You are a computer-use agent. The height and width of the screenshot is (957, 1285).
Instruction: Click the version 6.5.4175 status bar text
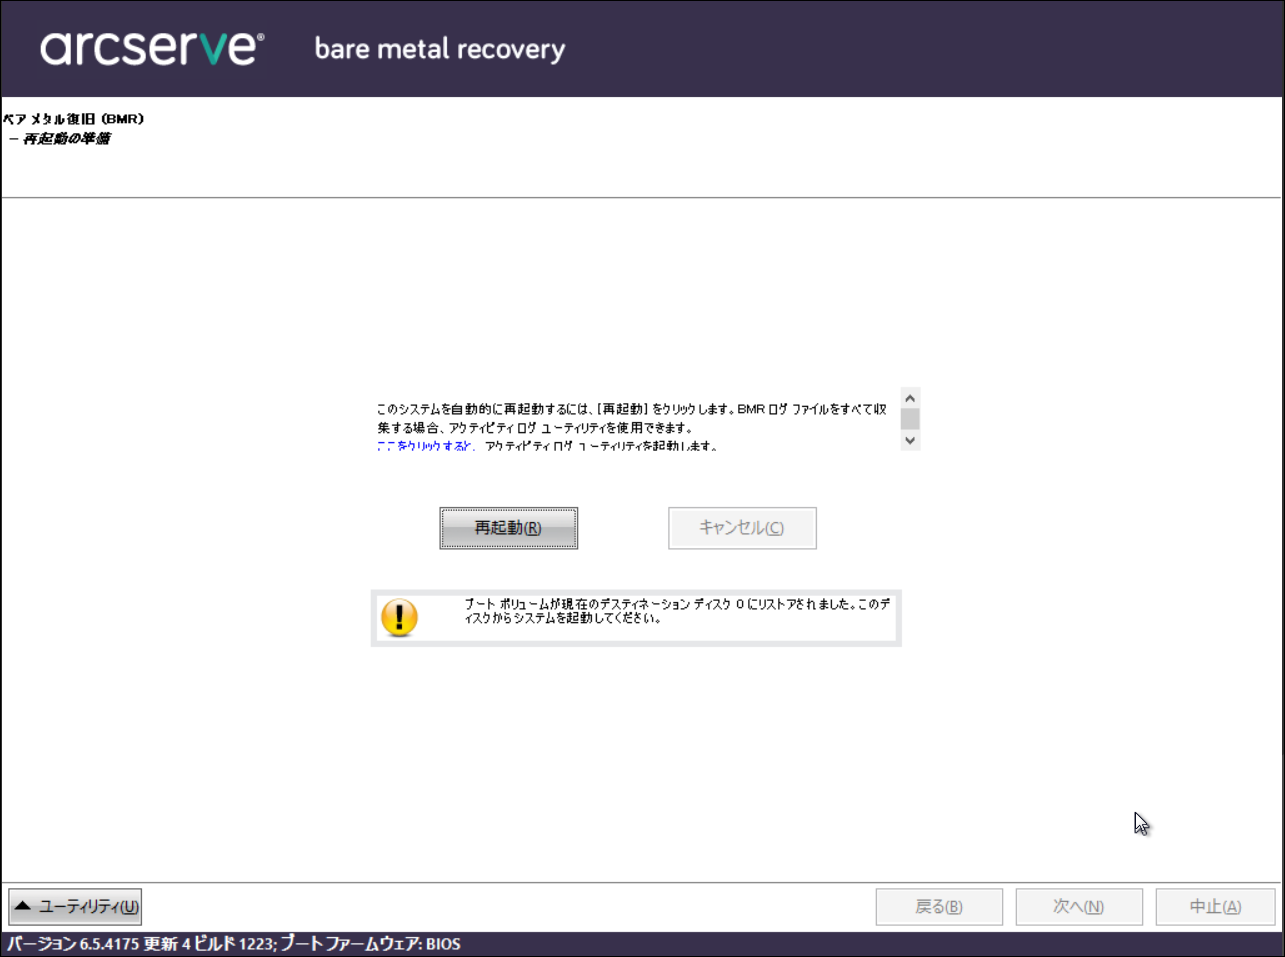tap(234, 944)
